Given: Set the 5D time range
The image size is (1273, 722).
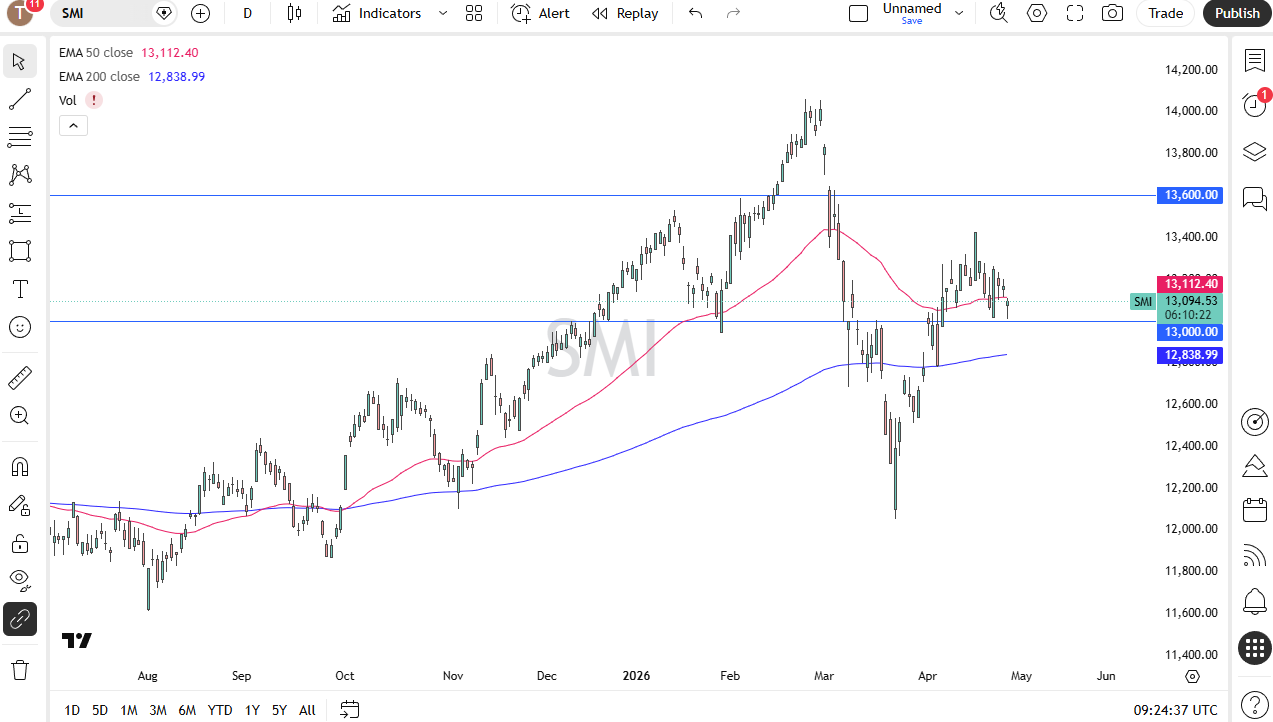Looking at the screenshot, I should (100, 710).
